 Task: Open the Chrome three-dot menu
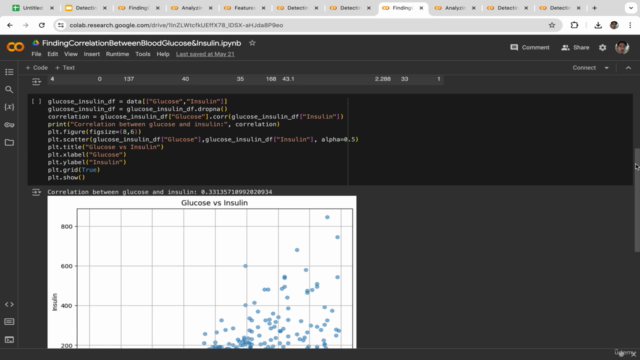click(630, 25)
